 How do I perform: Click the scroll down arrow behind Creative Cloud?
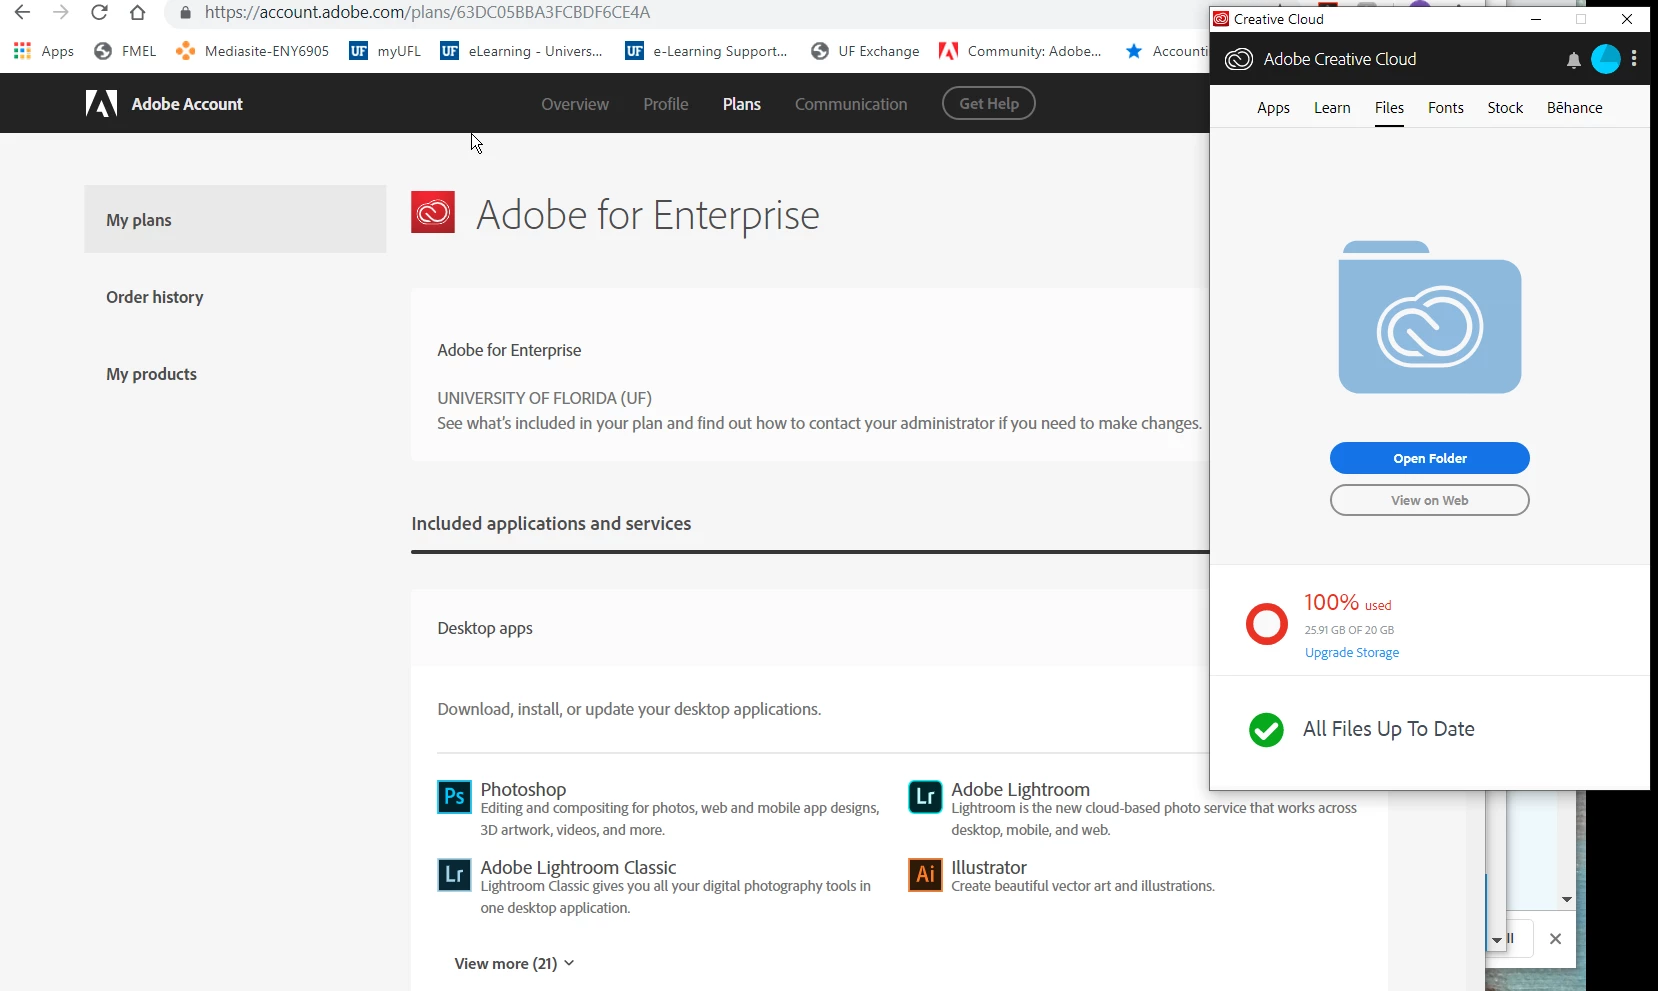[1567, 900]
